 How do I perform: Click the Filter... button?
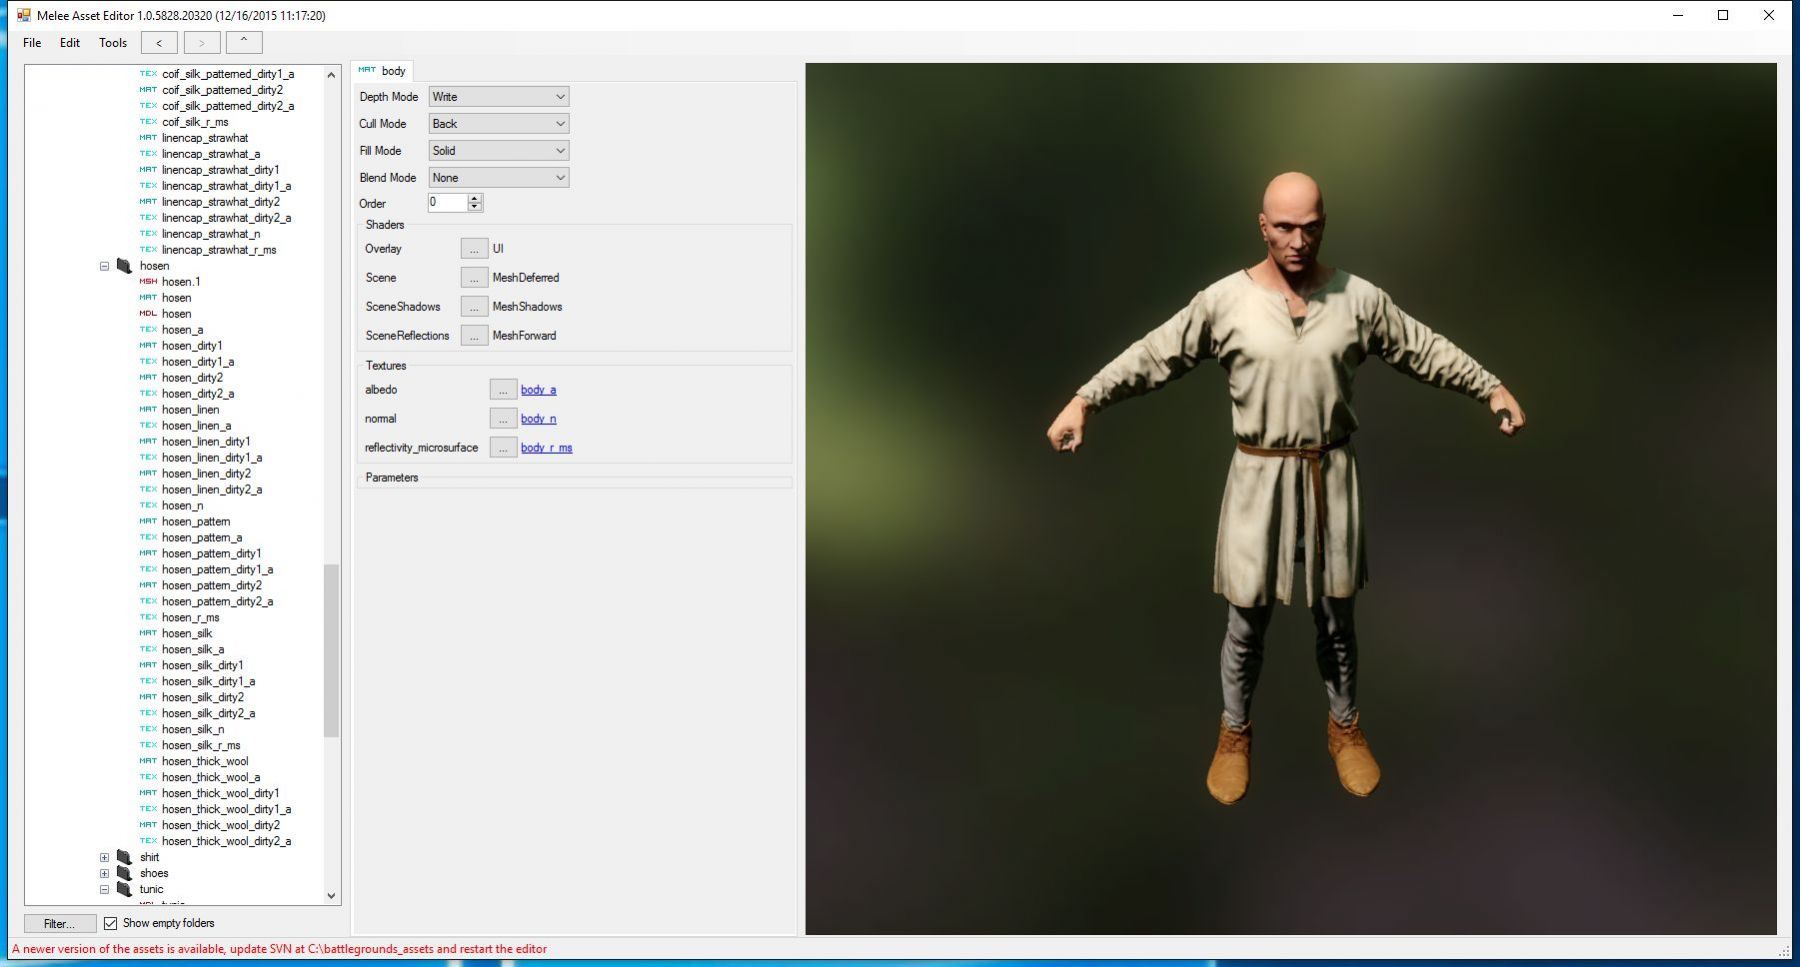pos(60,924)
